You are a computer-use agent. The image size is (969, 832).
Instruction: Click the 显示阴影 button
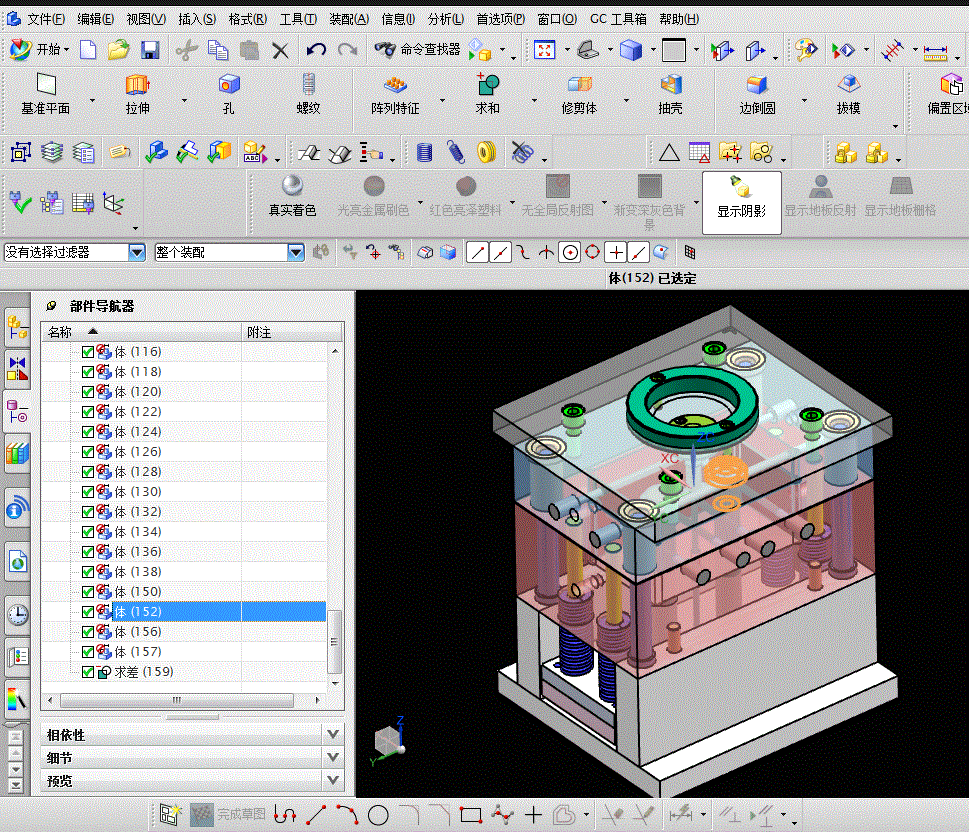click(741, 202)
